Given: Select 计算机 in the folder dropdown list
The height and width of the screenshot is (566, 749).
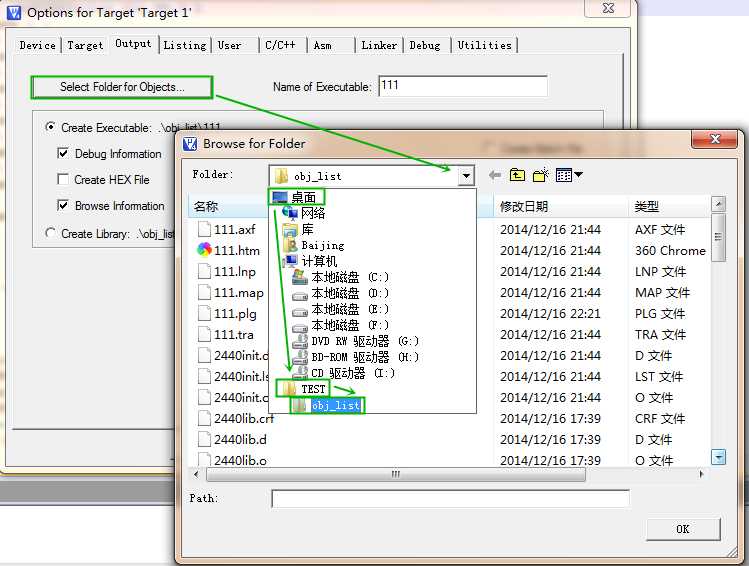Looking at the screenshot, I should [310, 261].
